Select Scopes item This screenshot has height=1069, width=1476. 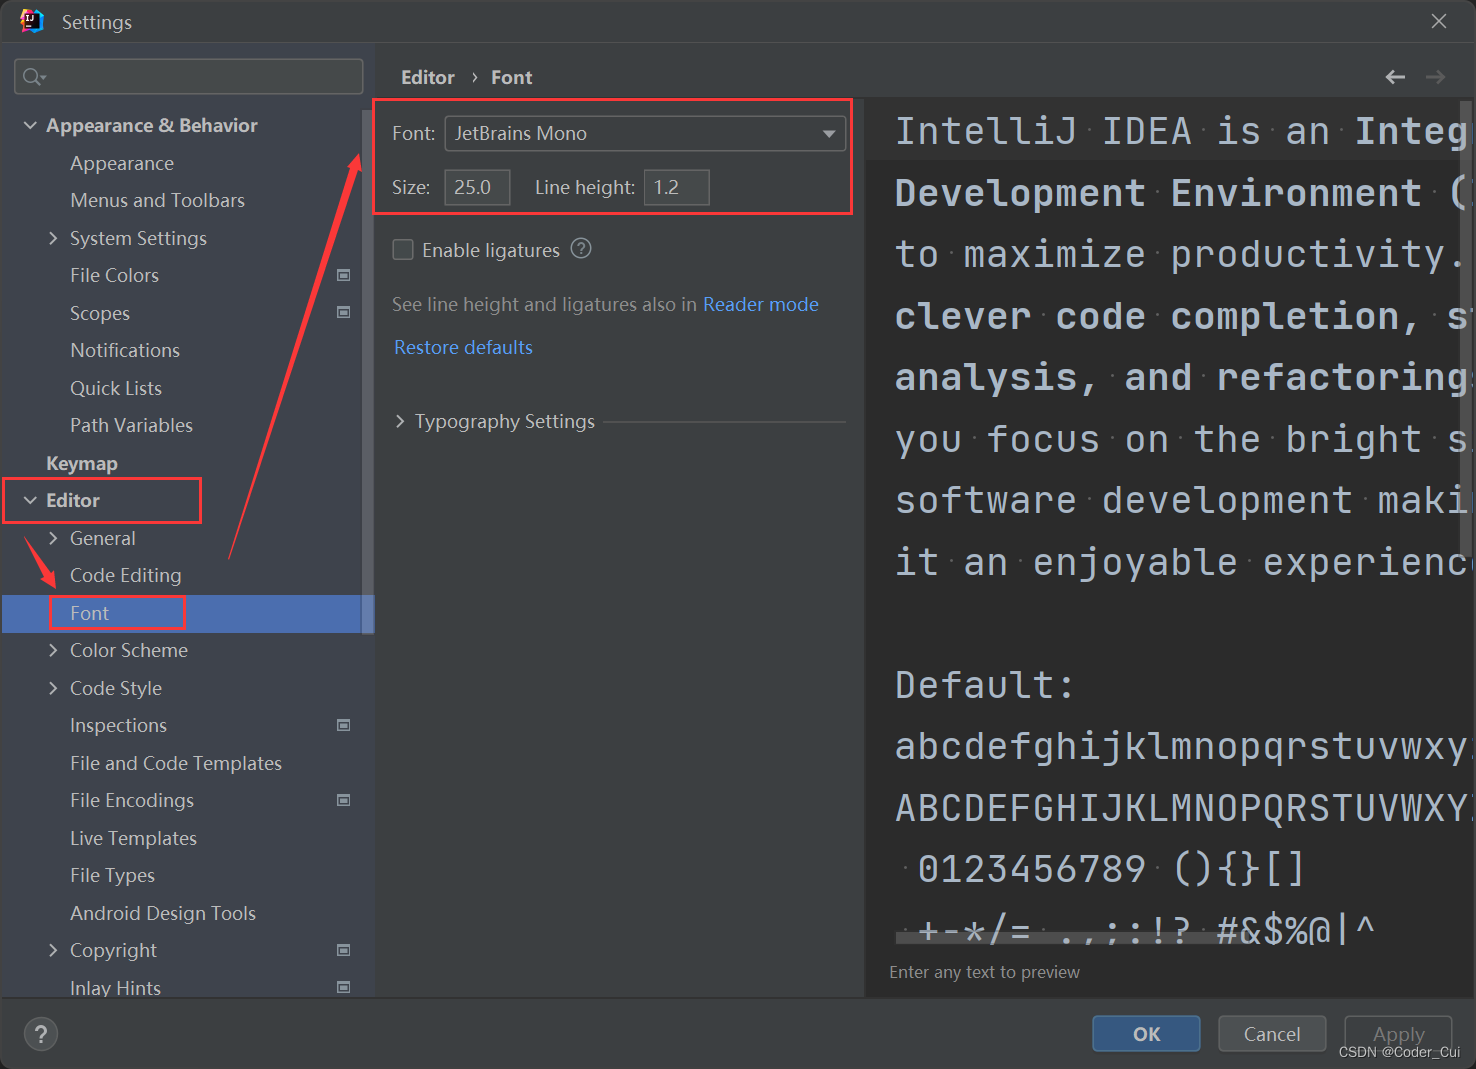click(100, 313)
